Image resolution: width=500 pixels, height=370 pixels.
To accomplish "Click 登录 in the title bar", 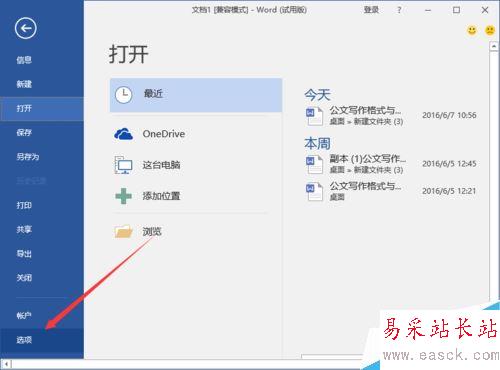I will pos(371,10).
